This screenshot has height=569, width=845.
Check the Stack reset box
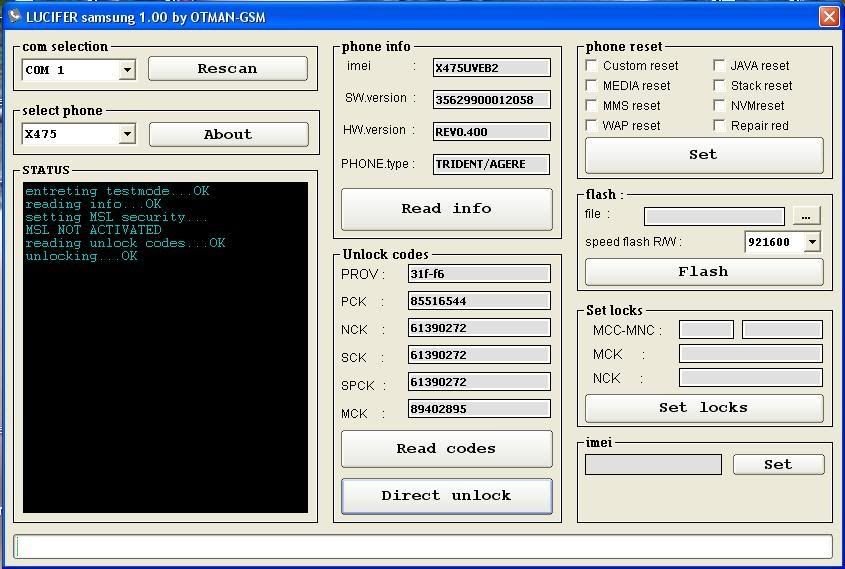pyautogui.click(x=718, y=85)
